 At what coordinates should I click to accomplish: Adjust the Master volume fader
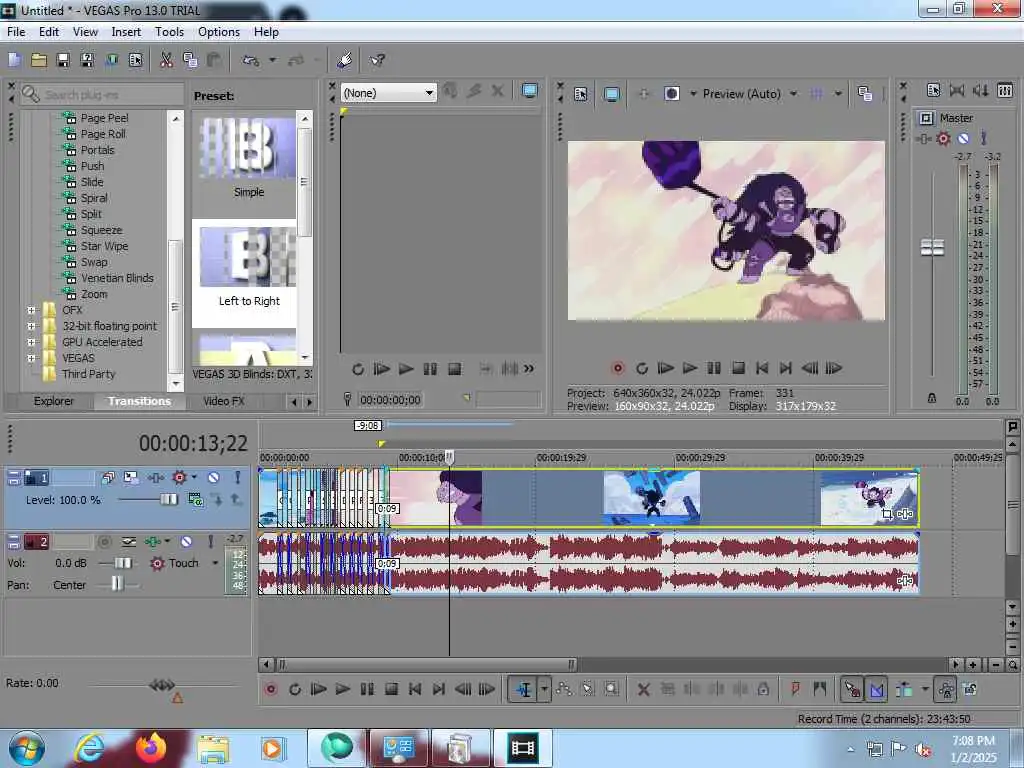coord(932,248)
